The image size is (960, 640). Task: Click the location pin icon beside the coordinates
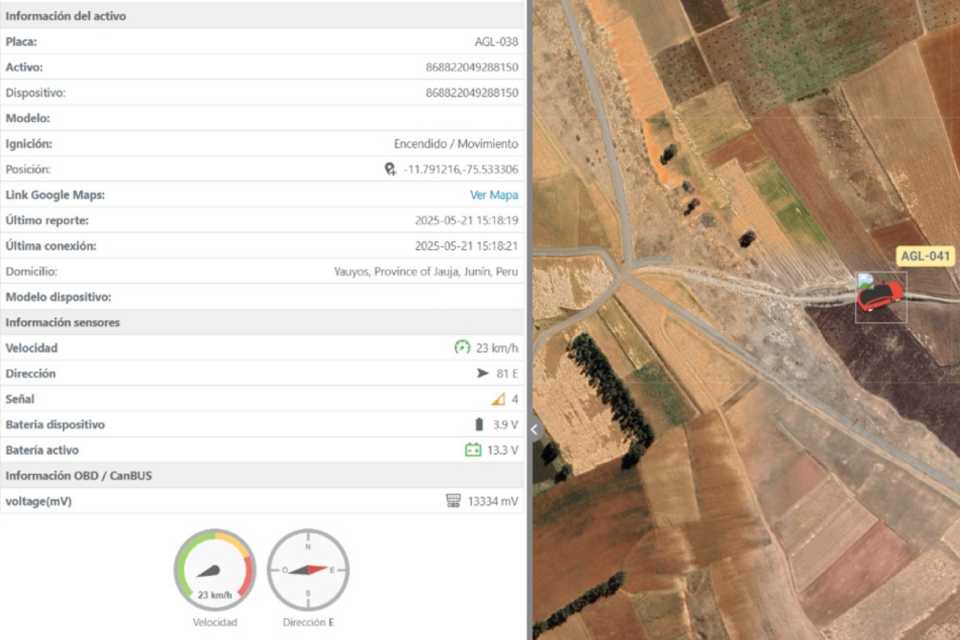[x=391, y=170]
